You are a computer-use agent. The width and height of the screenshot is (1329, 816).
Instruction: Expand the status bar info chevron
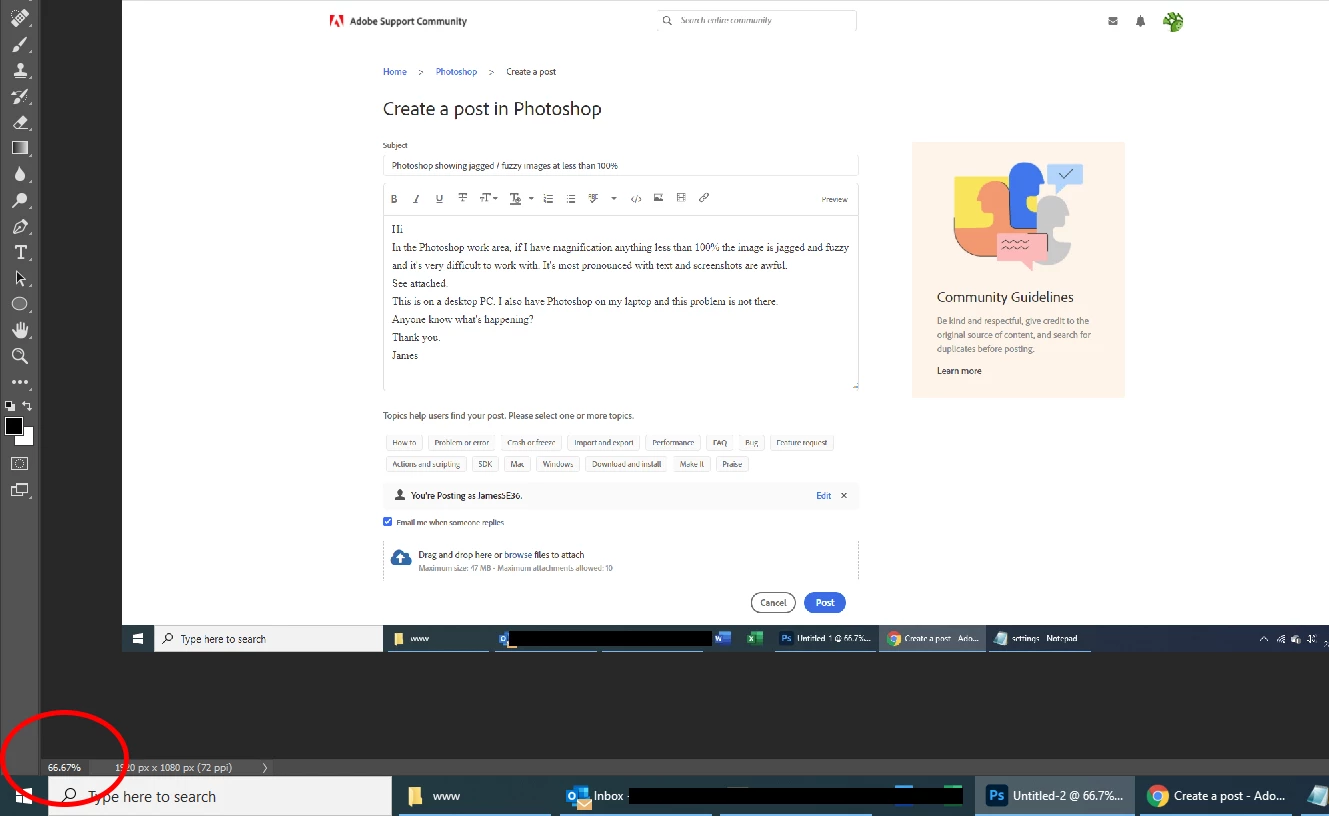coord(265,768)
